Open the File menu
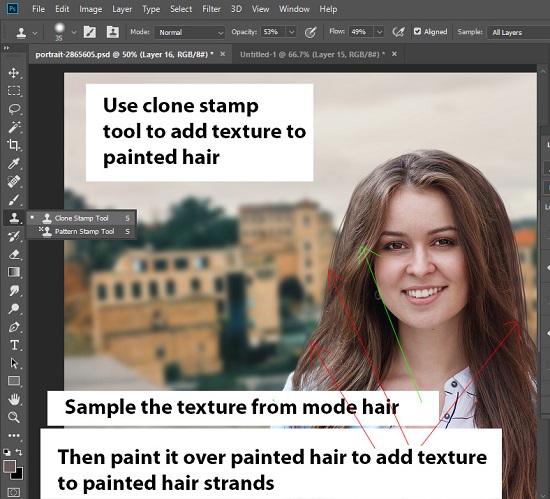Image resolution: width=550 pixels, height=499 pixels. coord(38,9)
